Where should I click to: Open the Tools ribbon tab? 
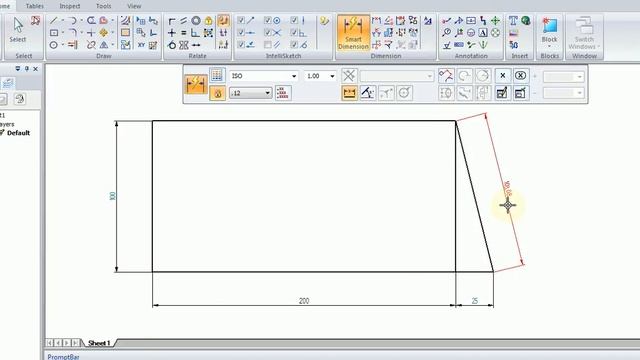click(103, 6)
